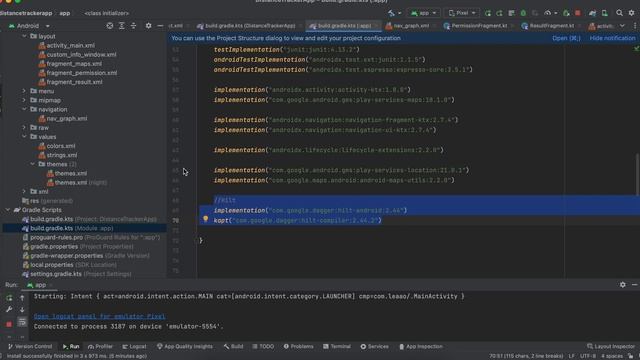
Task: Open Layout Inspector button
Action: click(x=611, y=347)
